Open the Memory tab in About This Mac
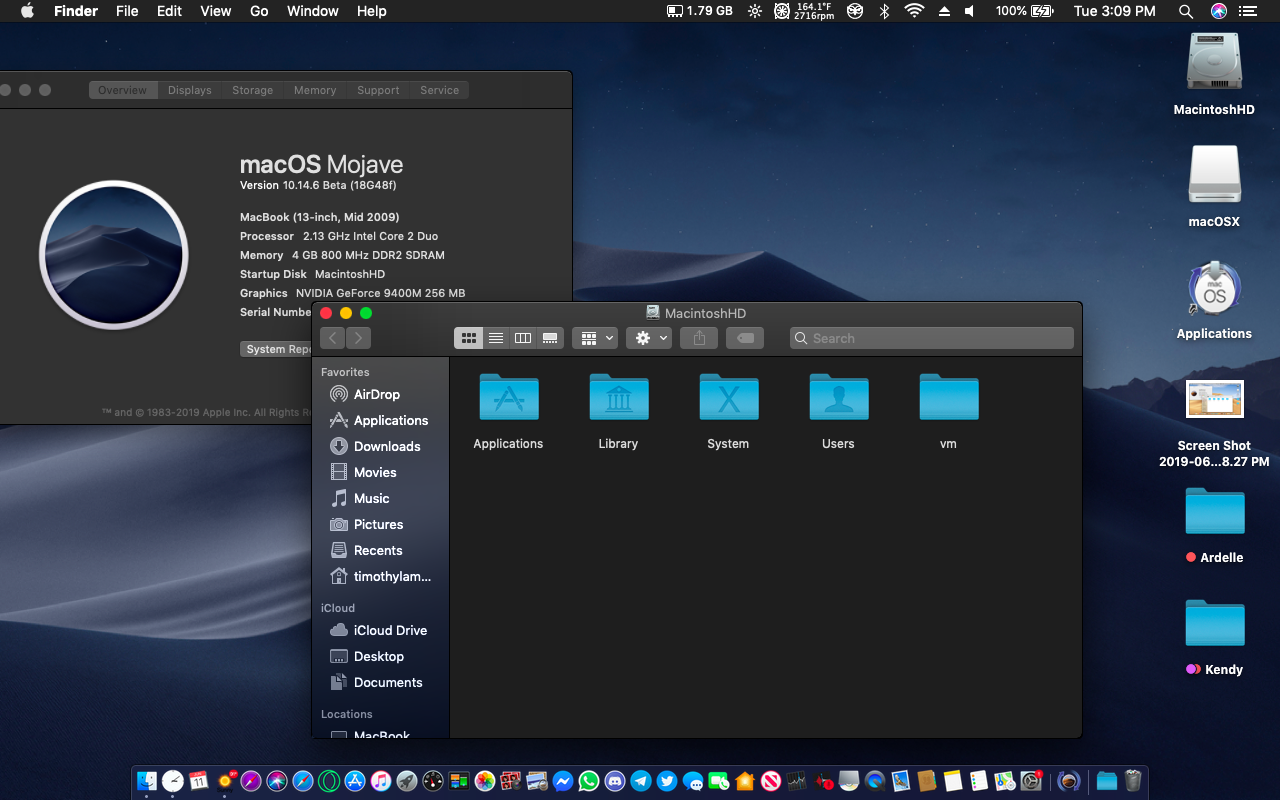1280x800 pixels. [x=315, y=90]
